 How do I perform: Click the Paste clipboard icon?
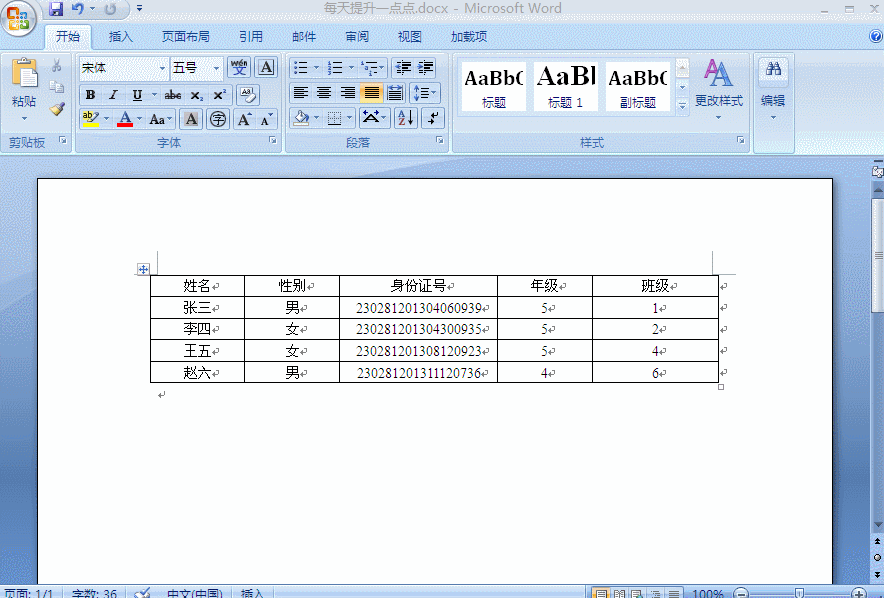tap(24, 73)
